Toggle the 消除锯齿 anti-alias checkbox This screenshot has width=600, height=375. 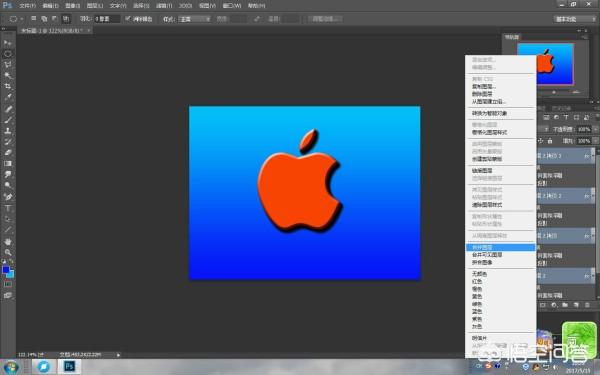click(128, 18)
